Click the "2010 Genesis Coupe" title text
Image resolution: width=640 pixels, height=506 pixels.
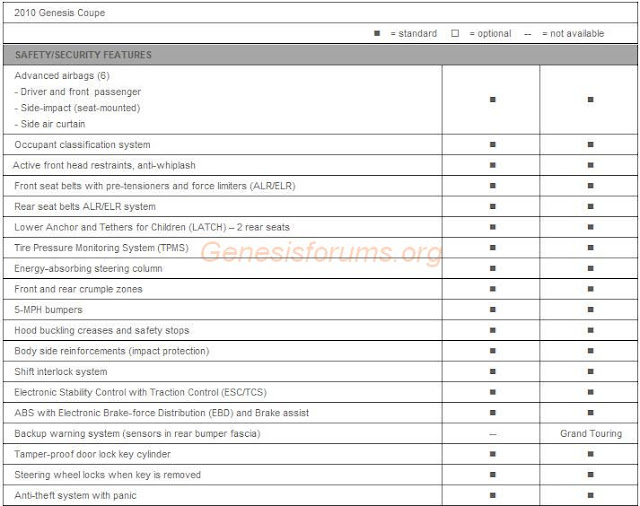point(60,13)
